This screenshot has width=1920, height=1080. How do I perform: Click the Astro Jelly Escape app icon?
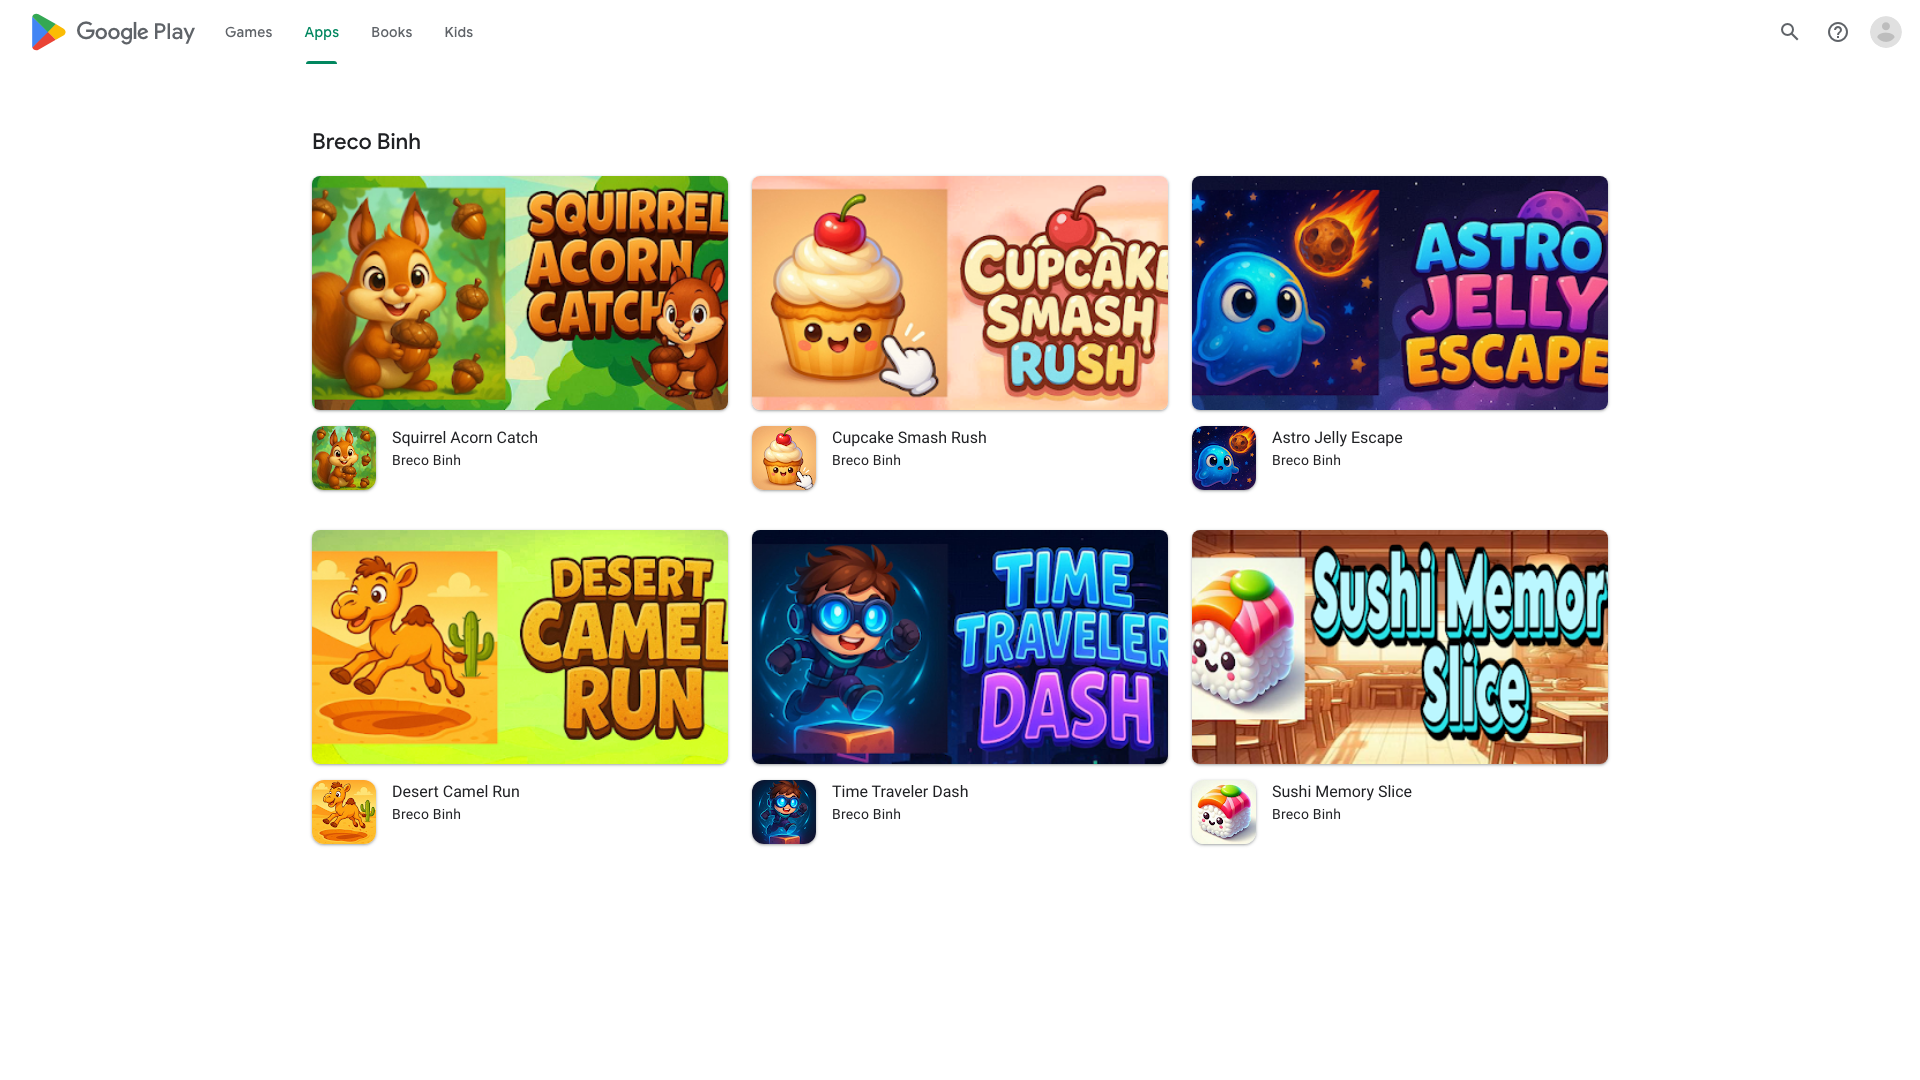pyautogui.click(x=1224, y=458)
